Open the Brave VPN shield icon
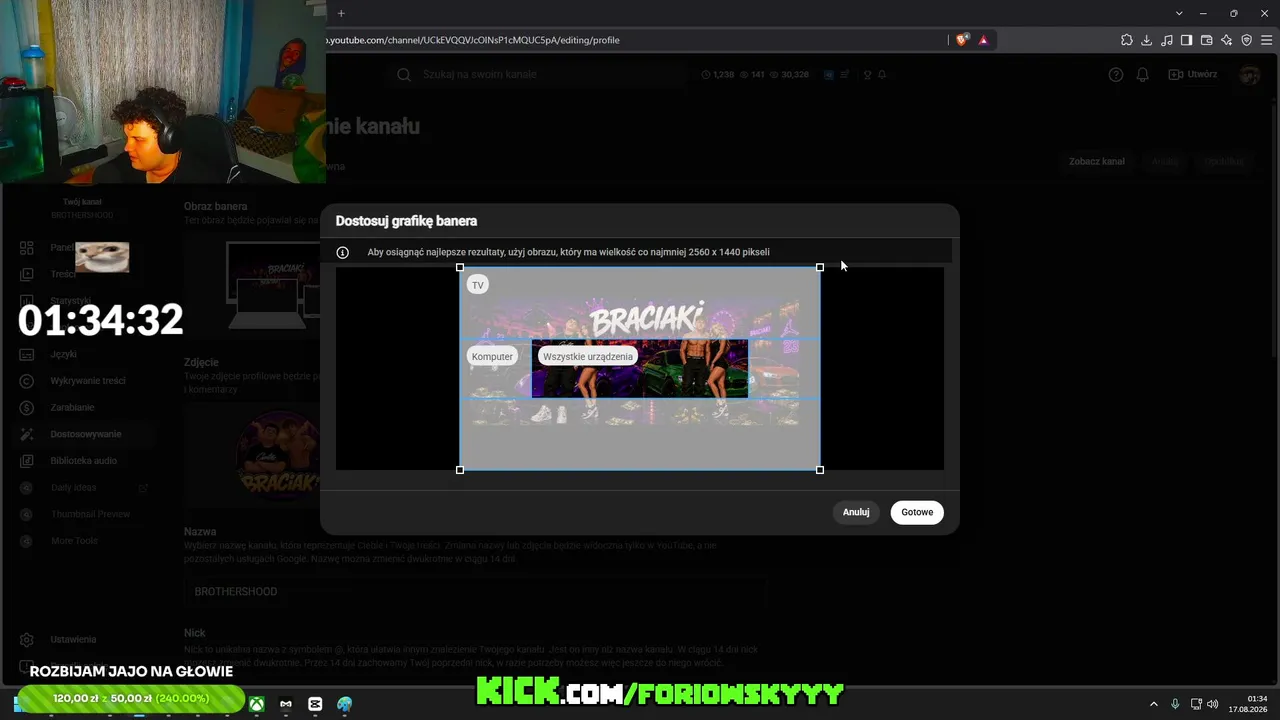 (x=1246, y=40)
